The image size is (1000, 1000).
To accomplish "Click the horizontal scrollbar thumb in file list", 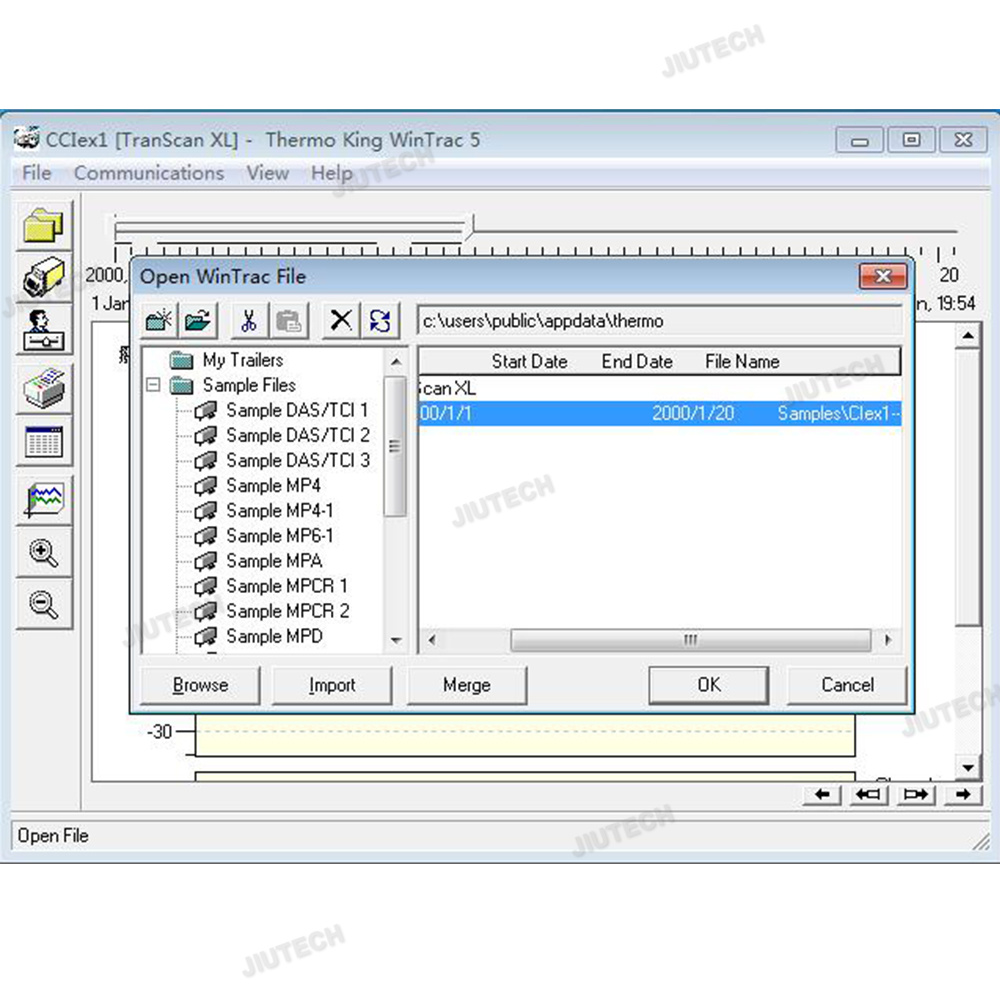I will (x=691, y=640).
